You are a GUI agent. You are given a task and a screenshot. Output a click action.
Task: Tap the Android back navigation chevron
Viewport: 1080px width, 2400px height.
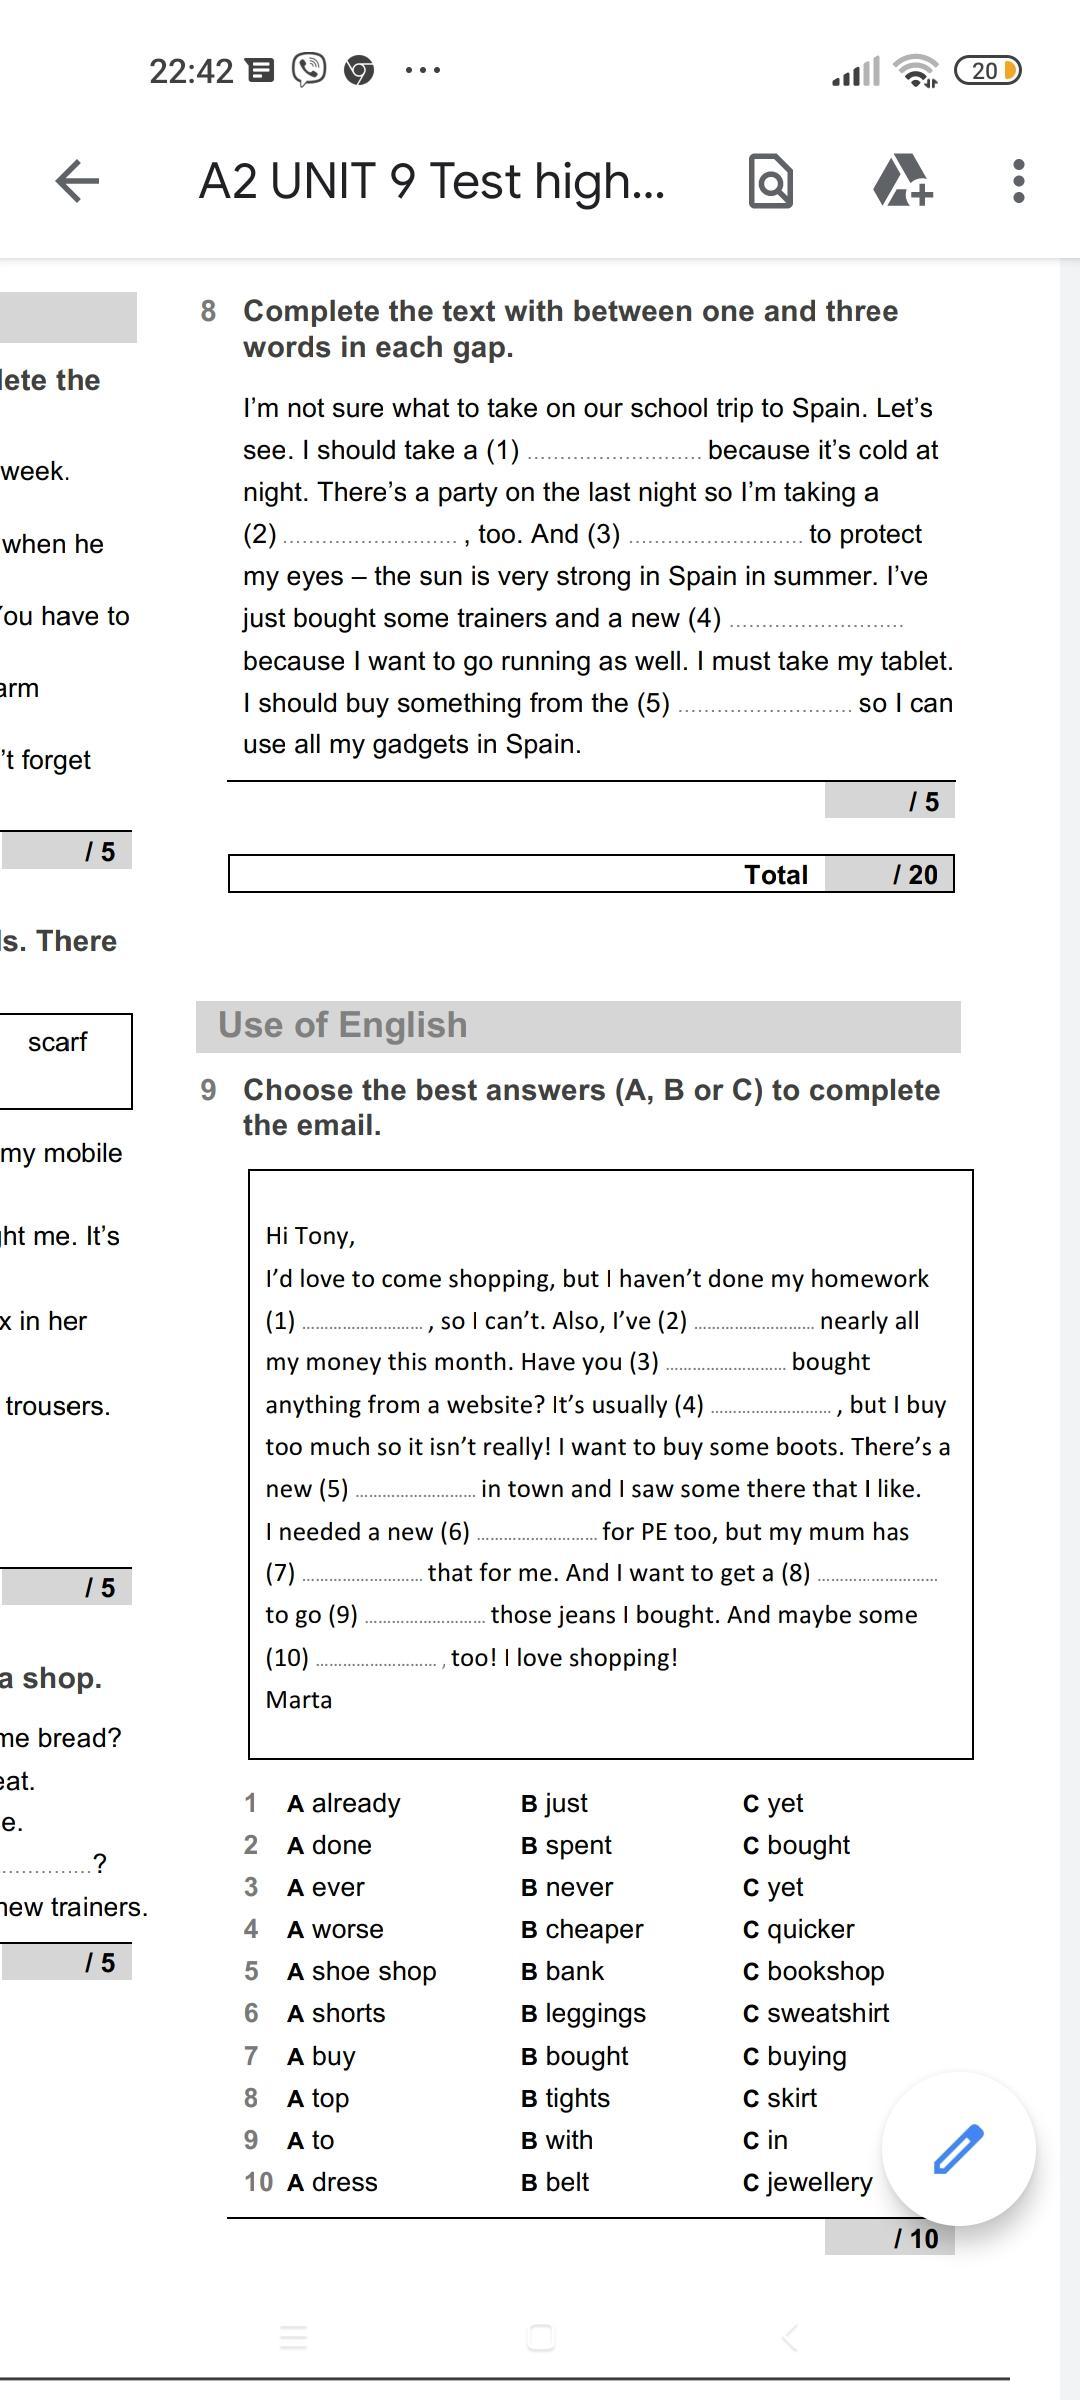tap(789, 2337)
